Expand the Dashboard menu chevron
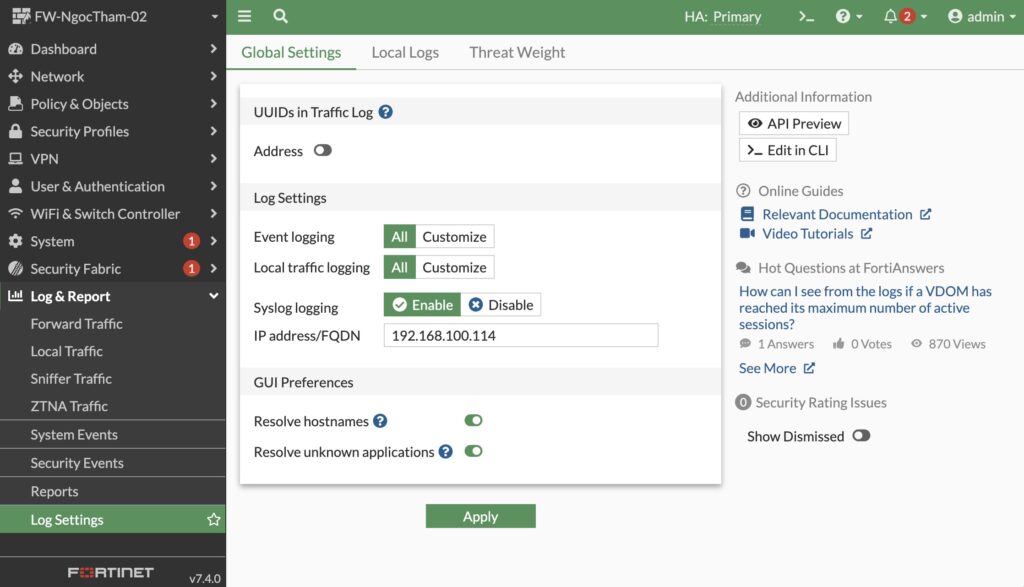This screenshot has width=1024, height=587. click(x=214, y=49)
